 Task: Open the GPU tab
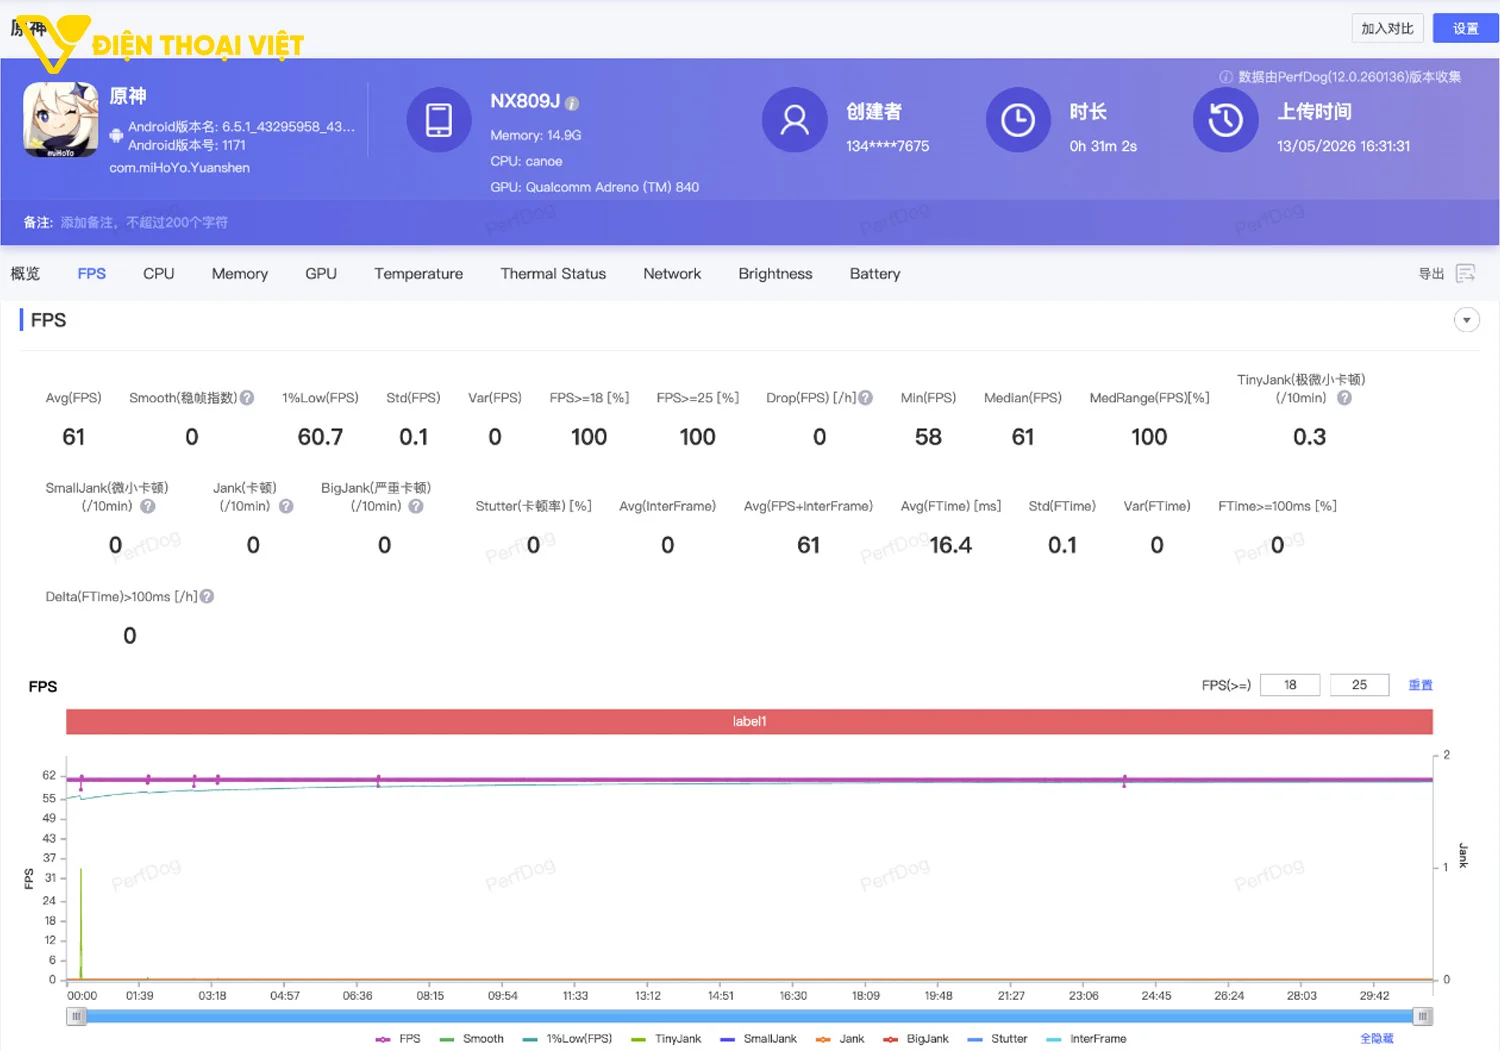pos(321,273)
